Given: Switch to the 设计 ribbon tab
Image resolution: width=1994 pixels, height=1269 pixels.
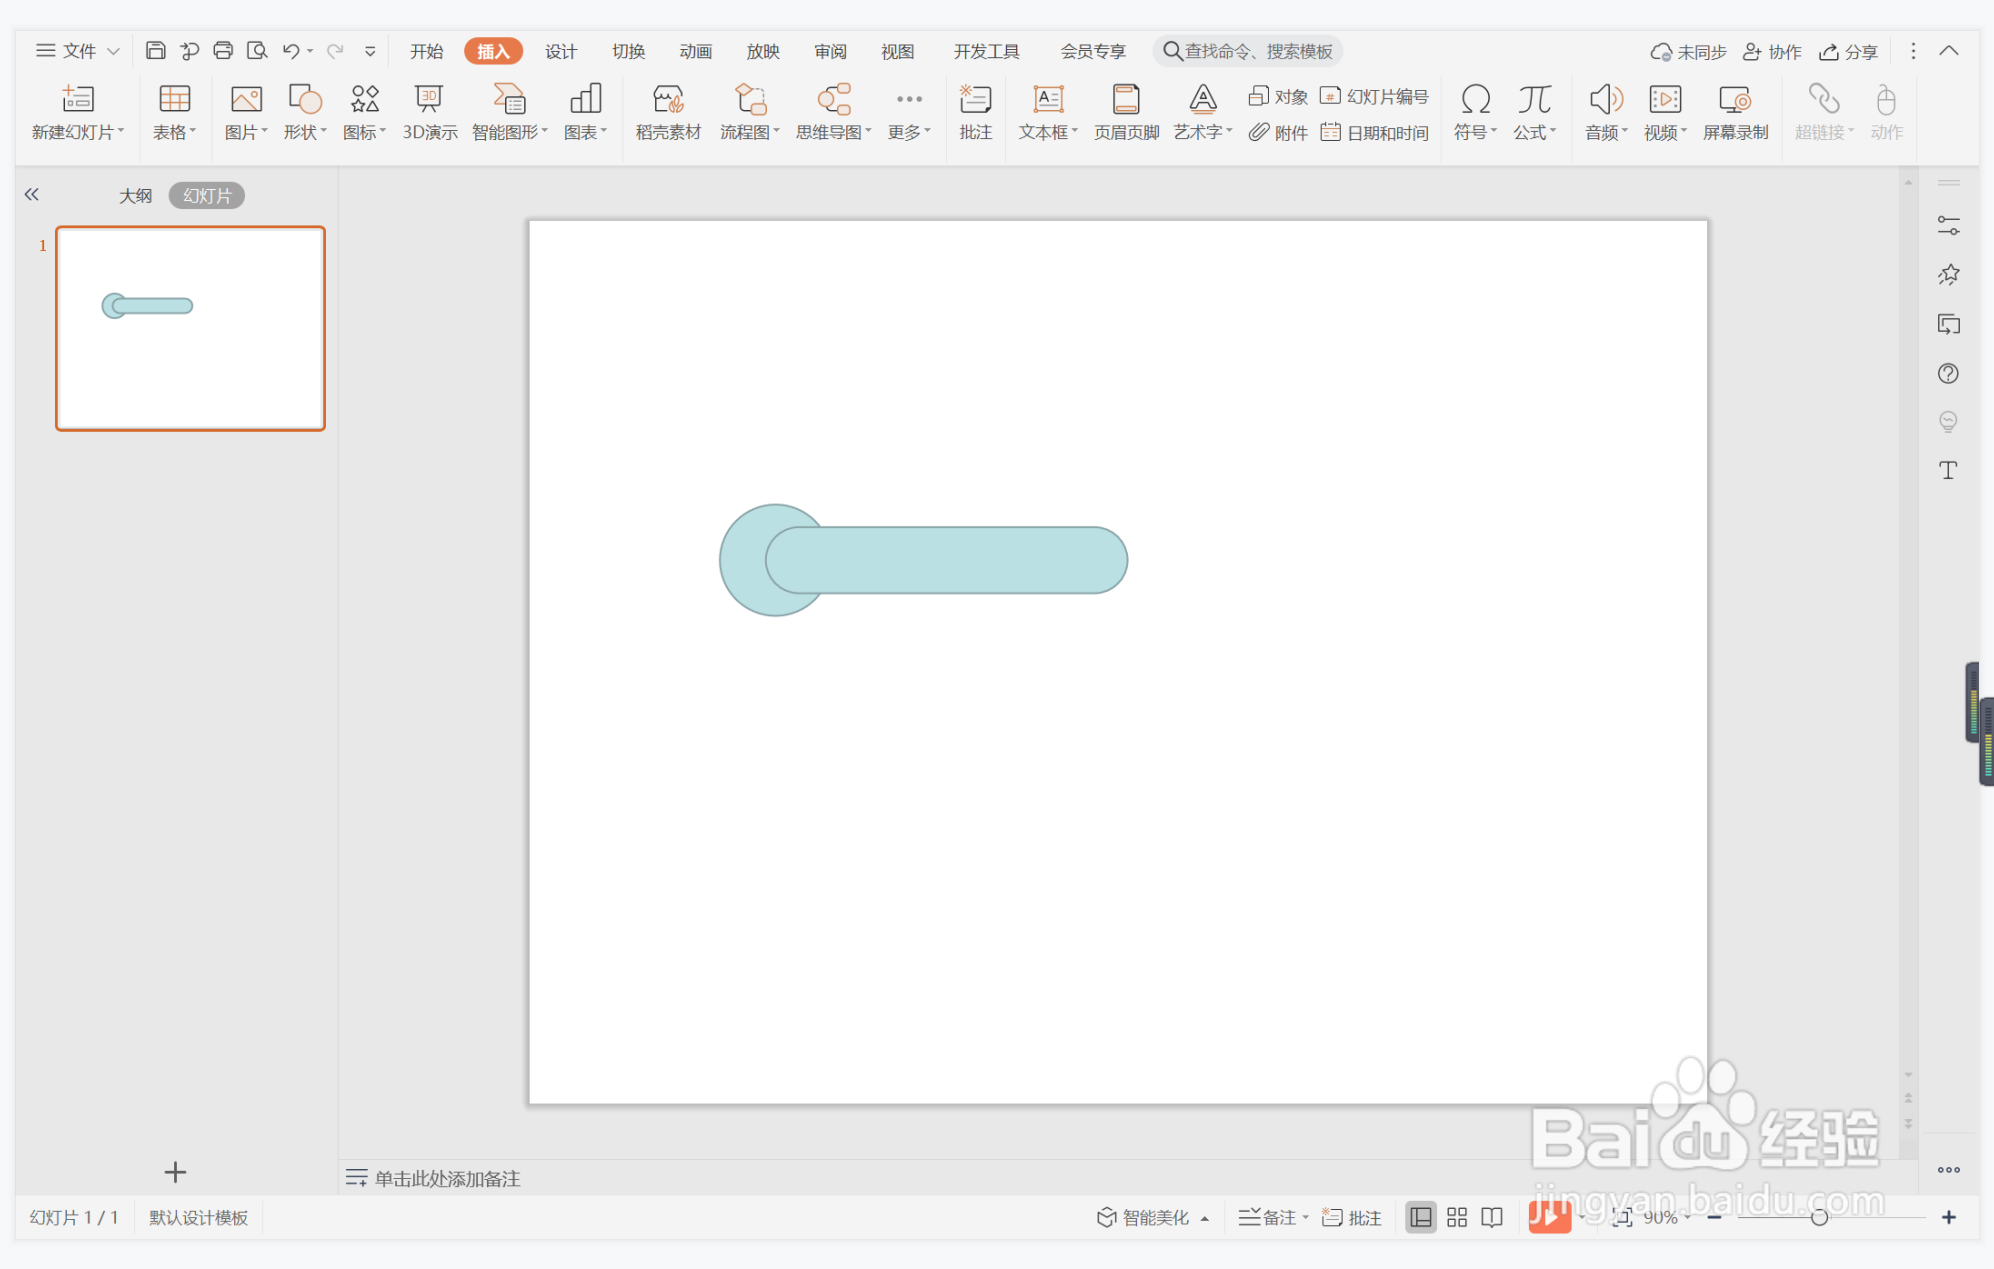Looking at the screenshot, I should [x=560, y=51].
